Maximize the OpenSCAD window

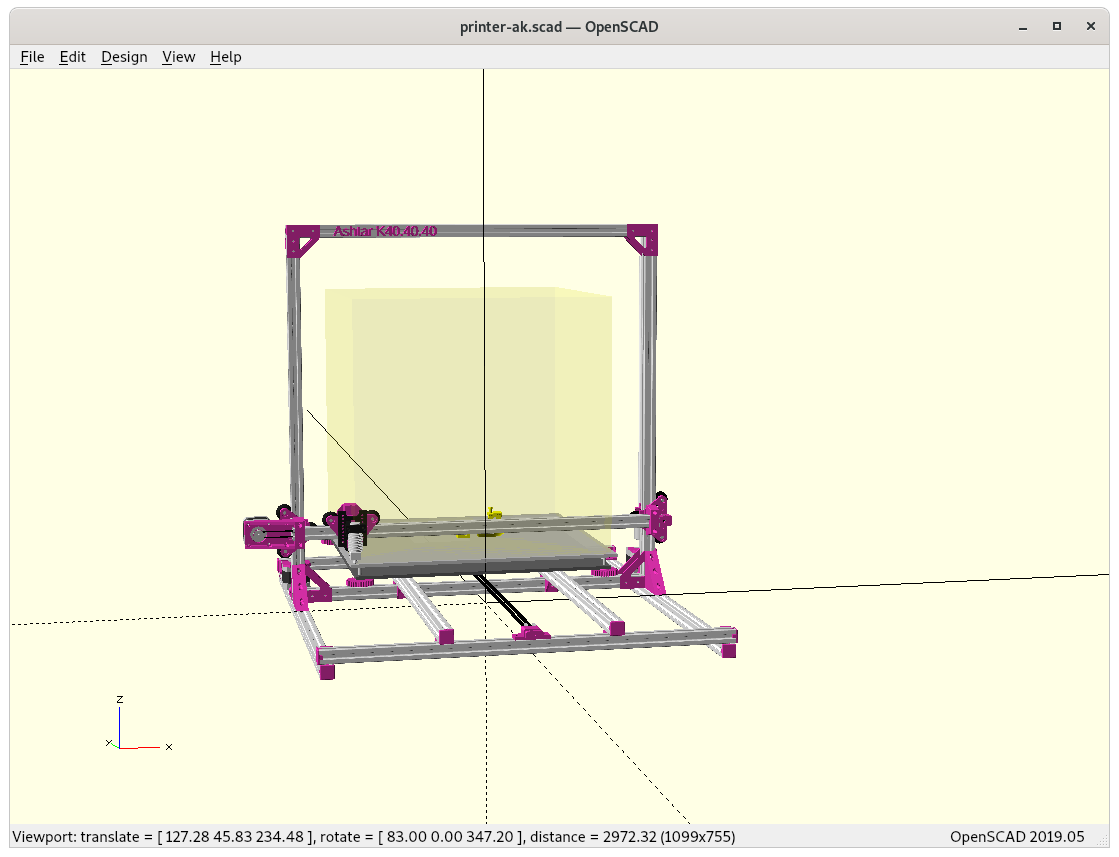[x=1056, y=27]
